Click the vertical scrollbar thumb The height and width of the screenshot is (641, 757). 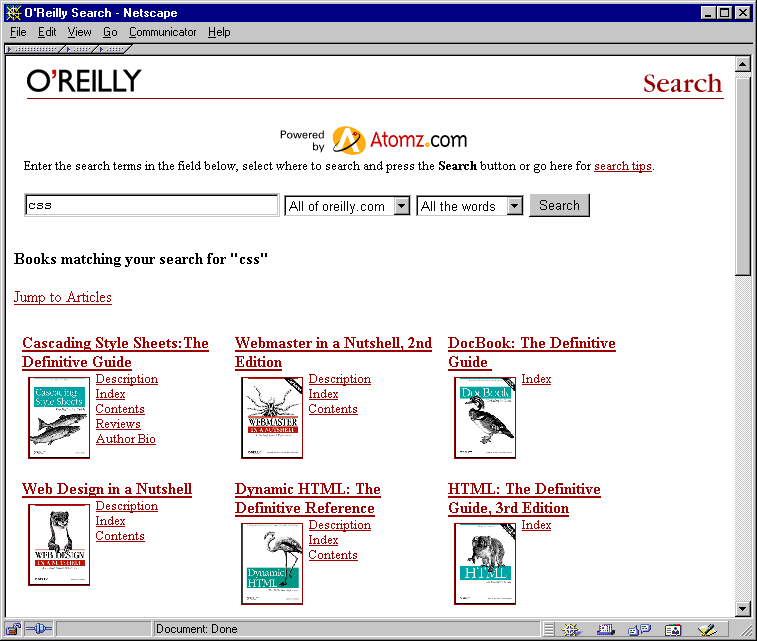(743, 175)
